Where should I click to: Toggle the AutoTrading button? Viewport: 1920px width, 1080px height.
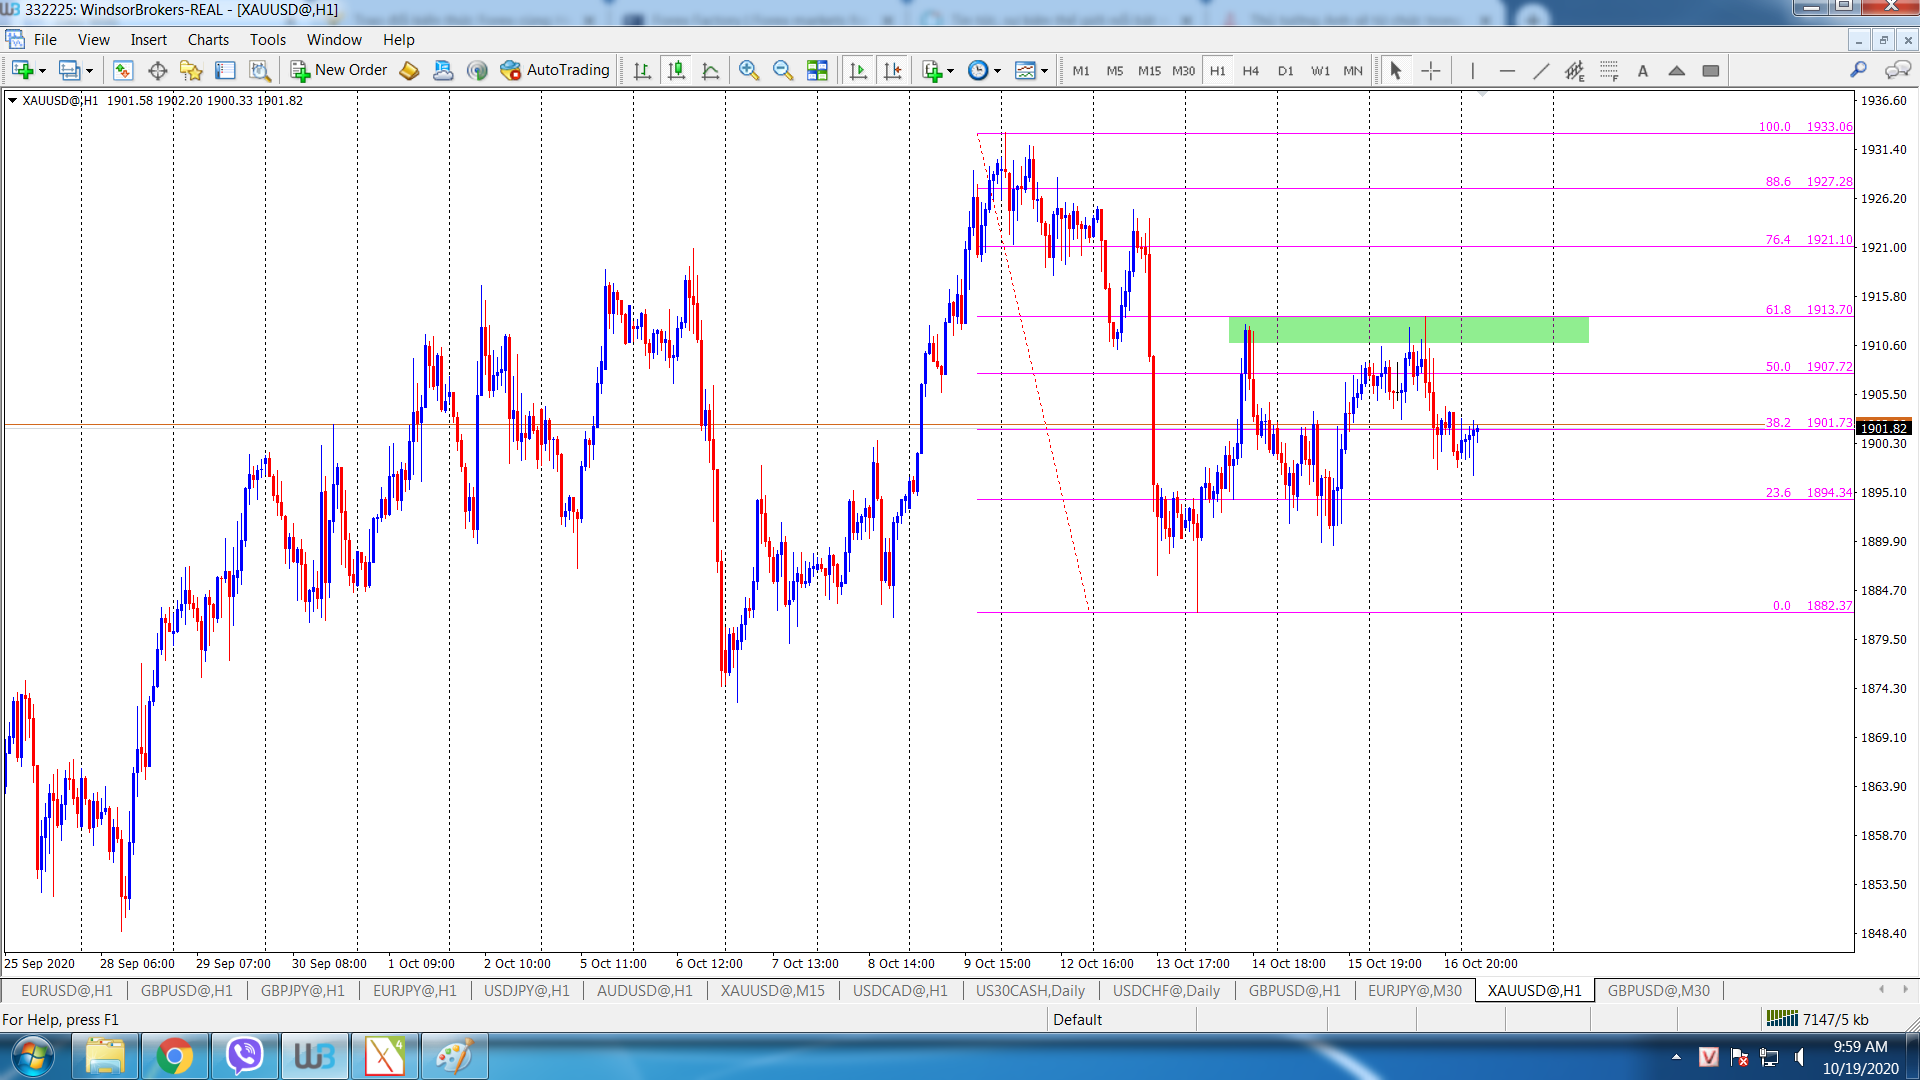pyautogui.click(x=555, y=70)
